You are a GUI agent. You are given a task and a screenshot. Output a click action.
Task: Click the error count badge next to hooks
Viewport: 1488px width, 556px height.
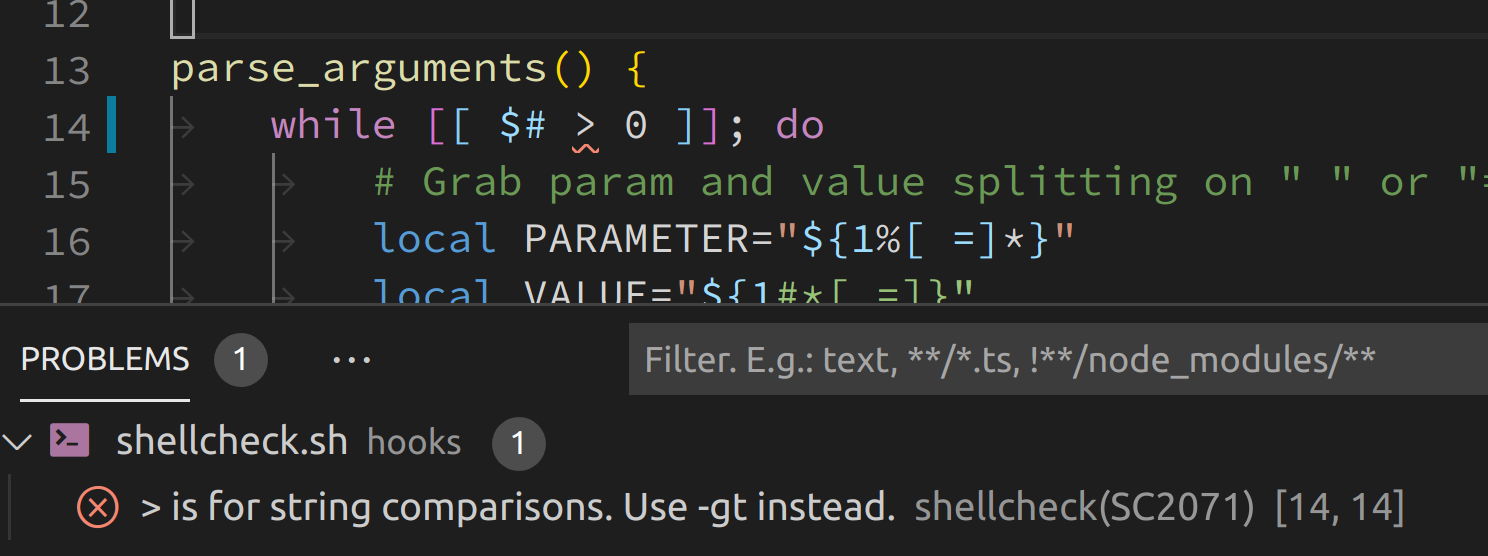(518, 443)
